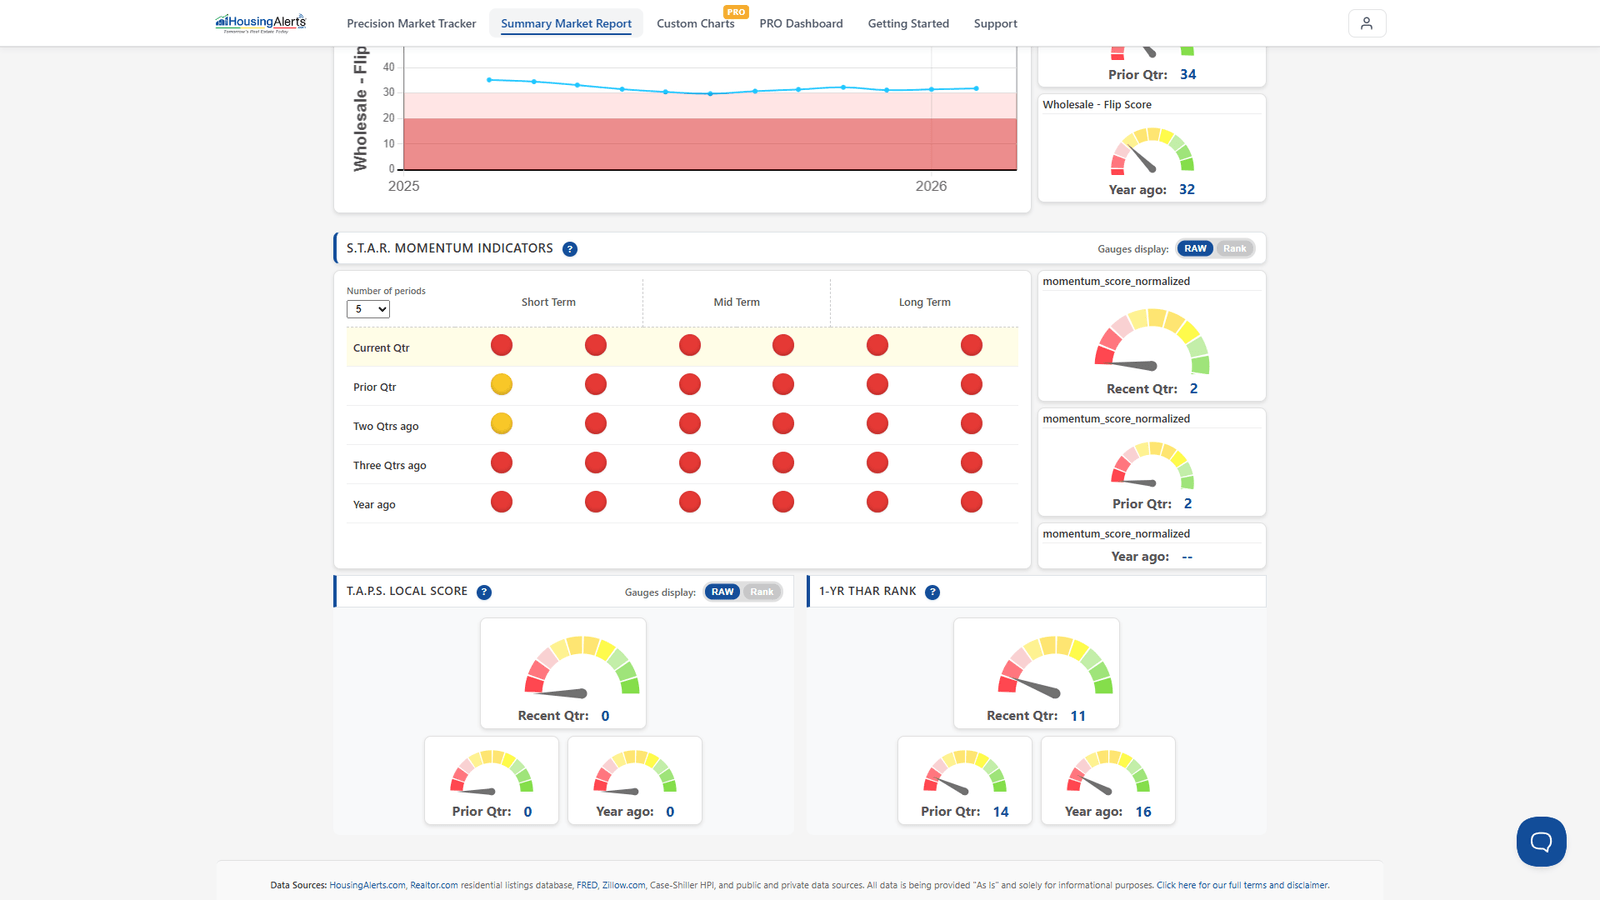1600x900 pixels.
Task: Click the Wholesale Flip Year ago gauge
Action: (x=1152, y=151)
